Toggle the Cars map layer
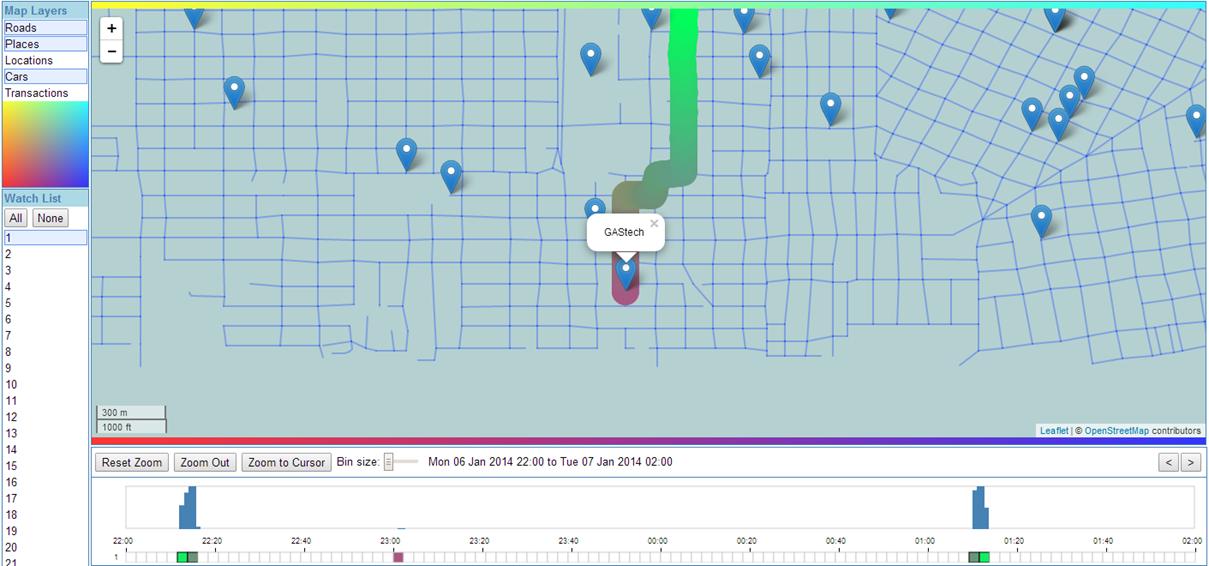This screenshot has width=1209, height=566. click(x=45, y=76)
